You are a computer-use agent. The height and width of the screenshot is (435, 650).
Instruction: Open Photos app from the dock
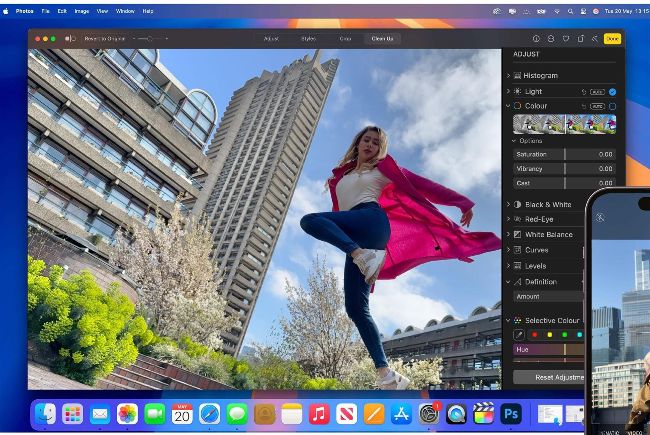(x=127, y=414)
